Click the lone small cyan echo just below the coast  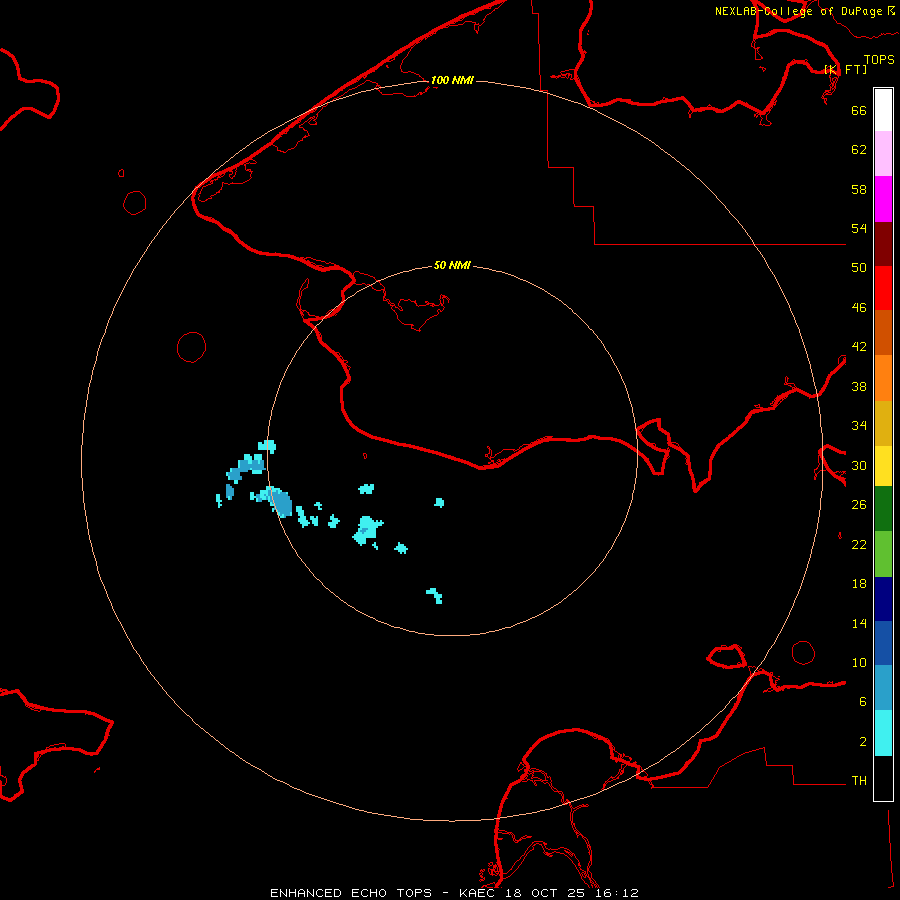[439, 503]
